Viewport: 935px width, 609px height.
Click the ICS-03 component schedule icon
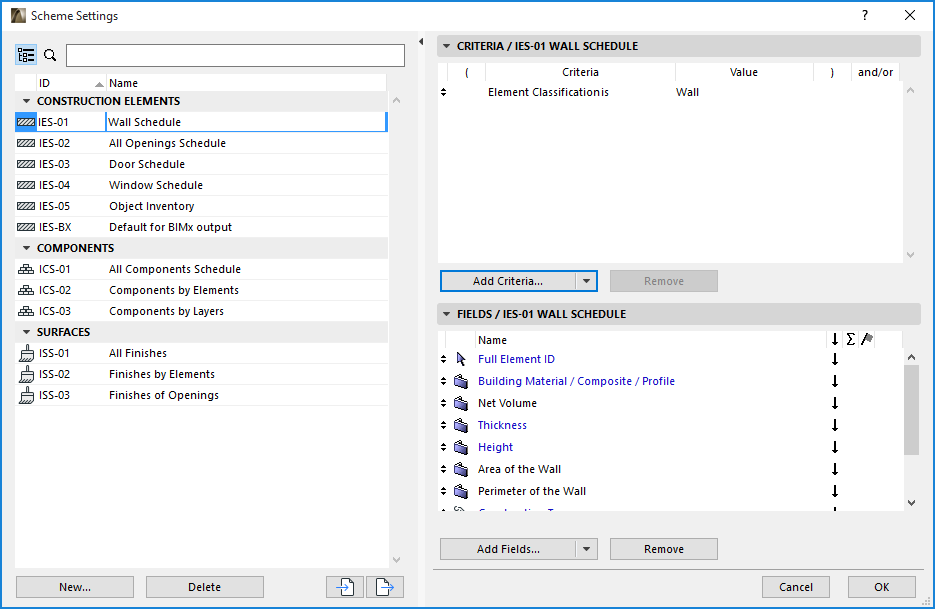click(x=26, y=311)
